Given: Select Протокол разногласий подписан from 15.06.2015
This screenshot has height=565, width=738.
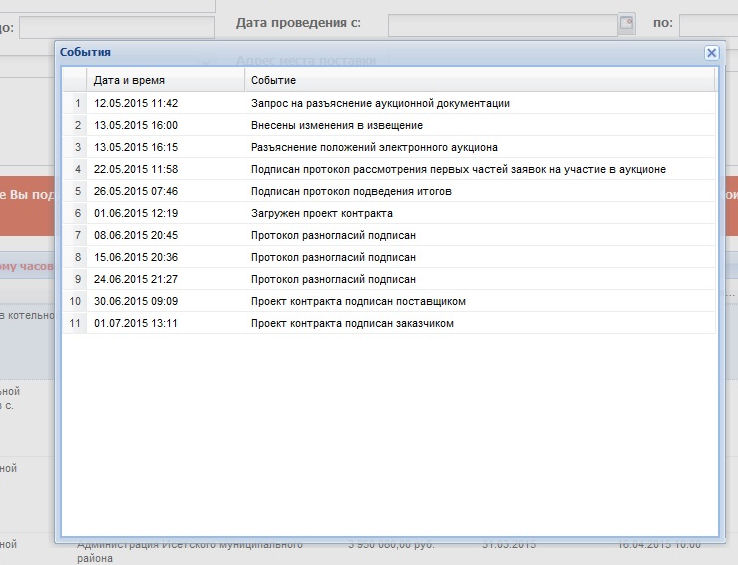Looking at the screenshot, I should (332, 257).
